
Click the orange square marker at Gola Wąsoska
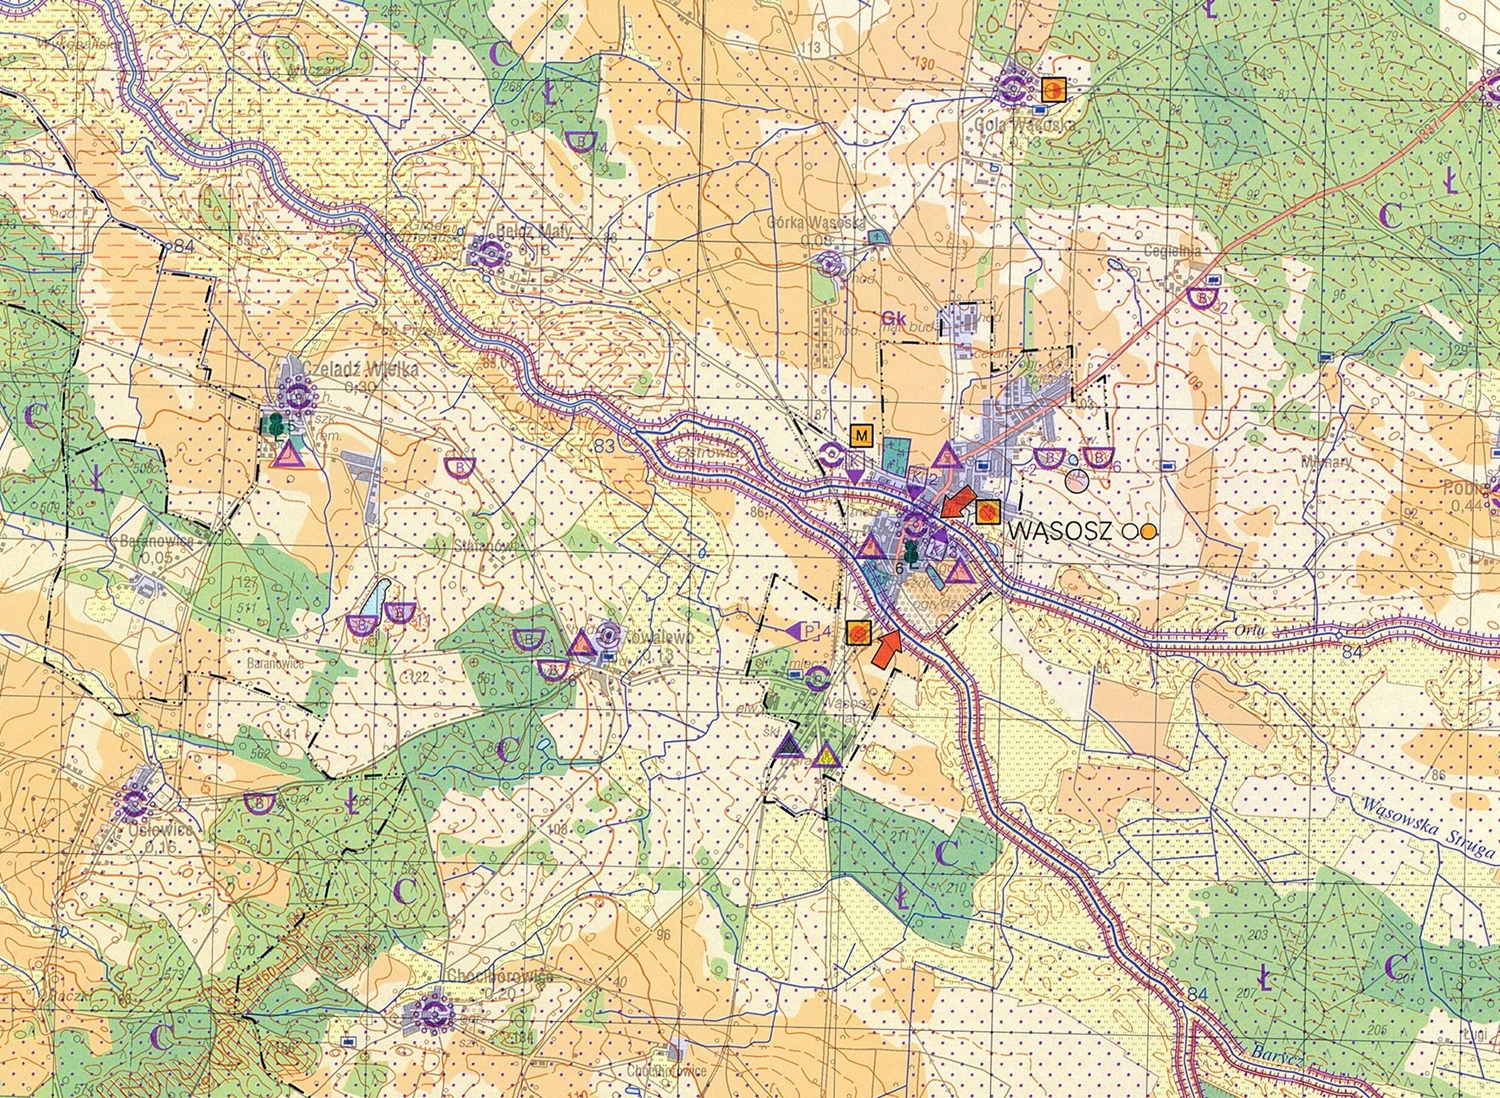tap(1051, 92)
